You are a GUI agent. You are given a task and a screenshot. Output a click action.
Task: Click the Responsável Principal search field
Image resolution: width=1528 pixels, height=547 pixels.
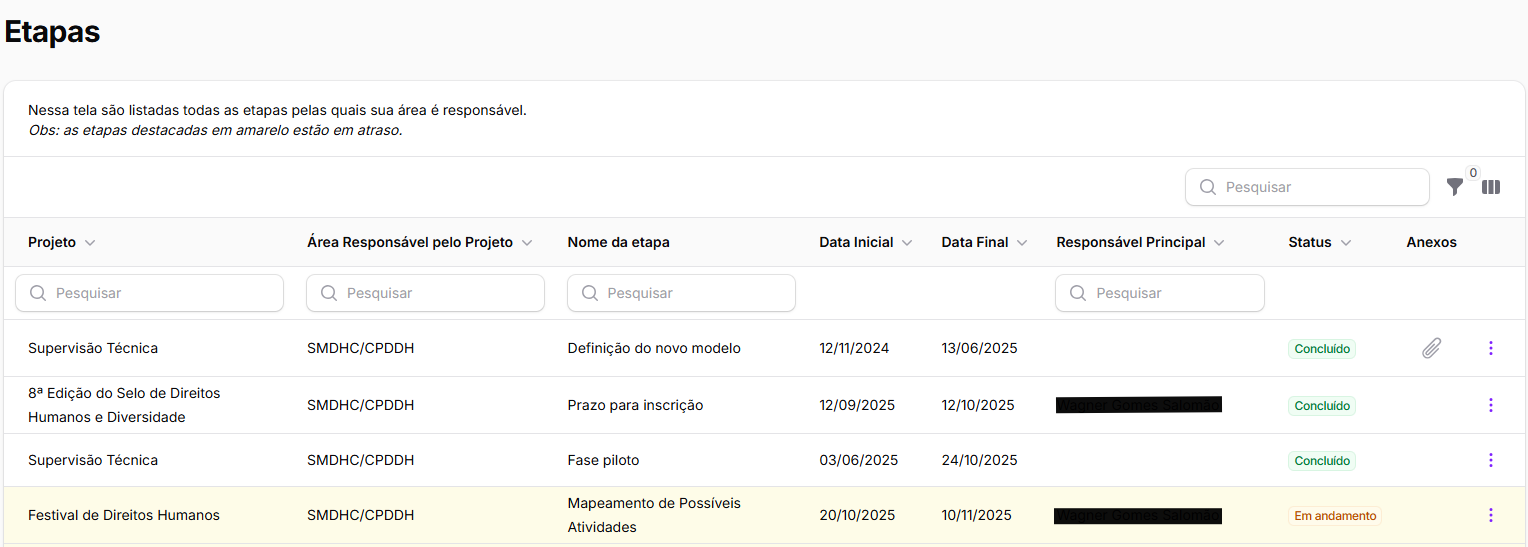click(1170, 293)
